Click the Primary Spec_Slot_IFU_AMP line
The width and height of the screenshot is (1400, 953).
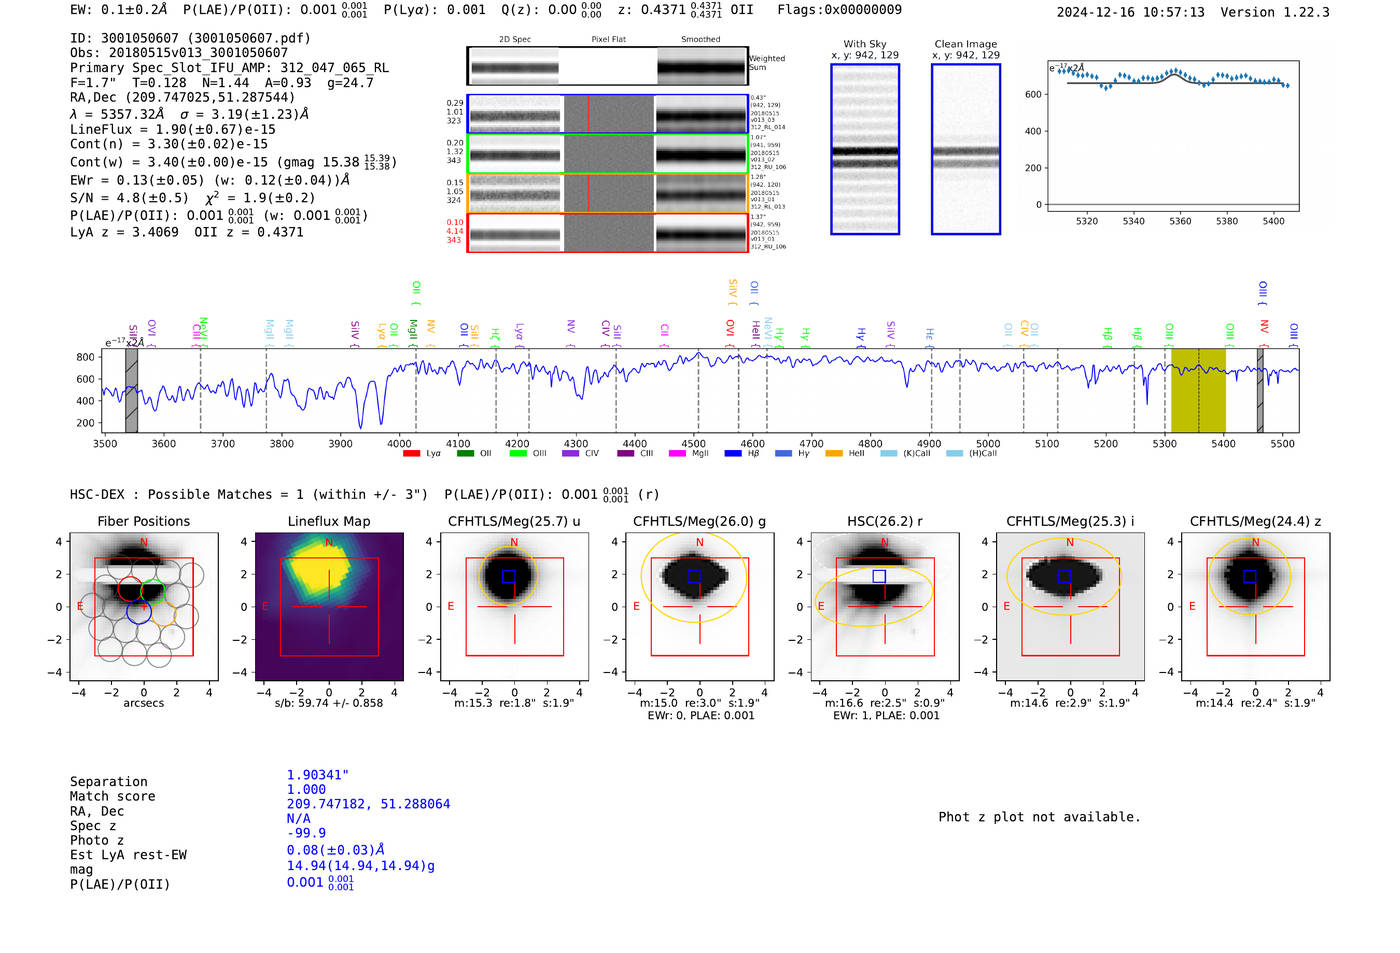pyautogui.click(x=229, y=68)
